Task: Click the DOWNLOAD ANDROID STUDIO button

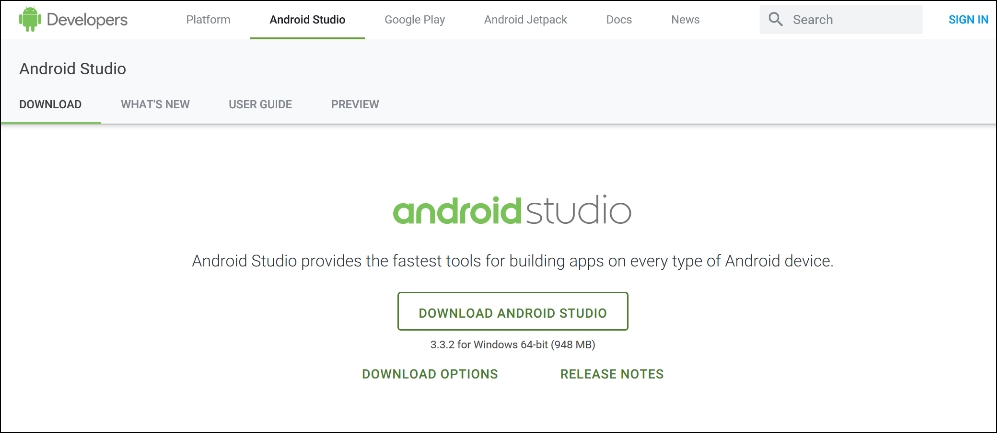Action: click(x=512, y=312)
